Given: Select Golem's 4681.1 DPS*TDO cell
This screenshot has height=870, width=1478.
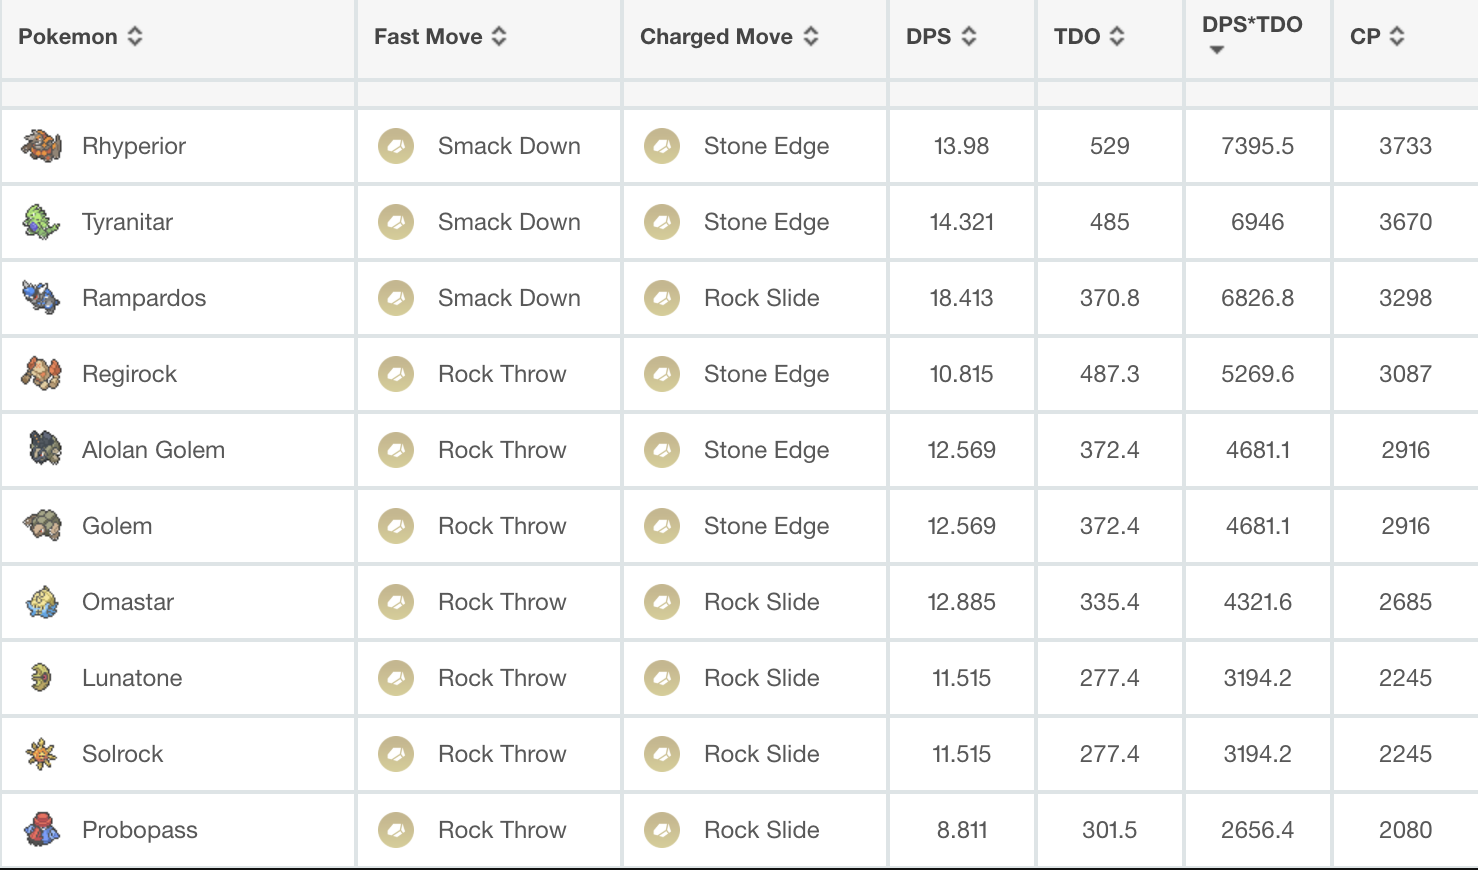Looking at the screenshot, I should [1258, 526].
